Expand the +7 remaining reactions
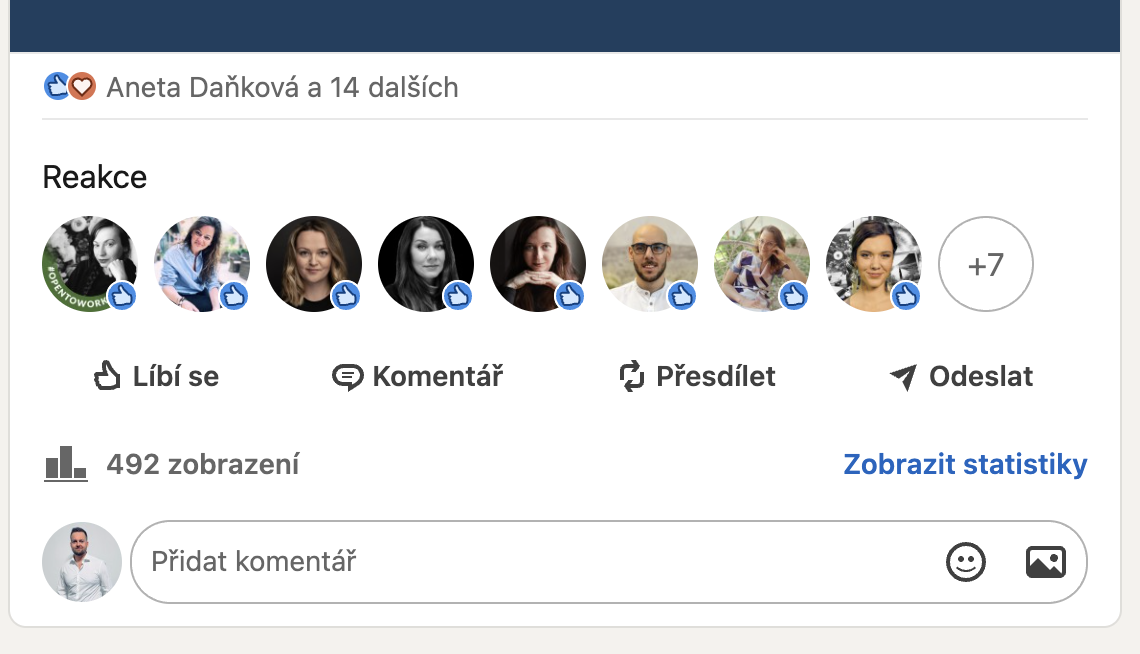 [986, 264]
